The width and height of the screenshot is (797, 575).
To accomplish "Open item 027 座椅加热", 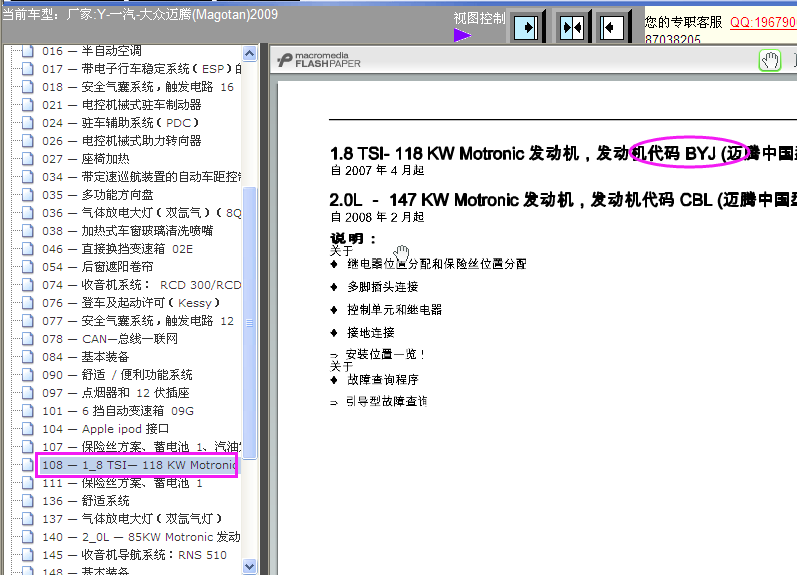I will 85,159.
